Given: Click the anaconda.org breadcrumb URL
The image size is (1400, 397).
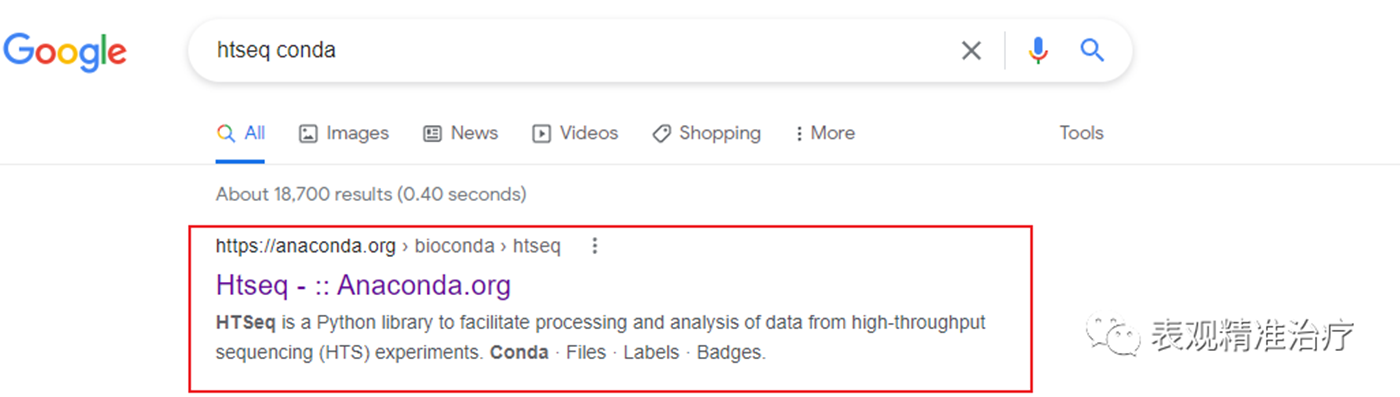Looking at the screenshot, I should point(388,245).
